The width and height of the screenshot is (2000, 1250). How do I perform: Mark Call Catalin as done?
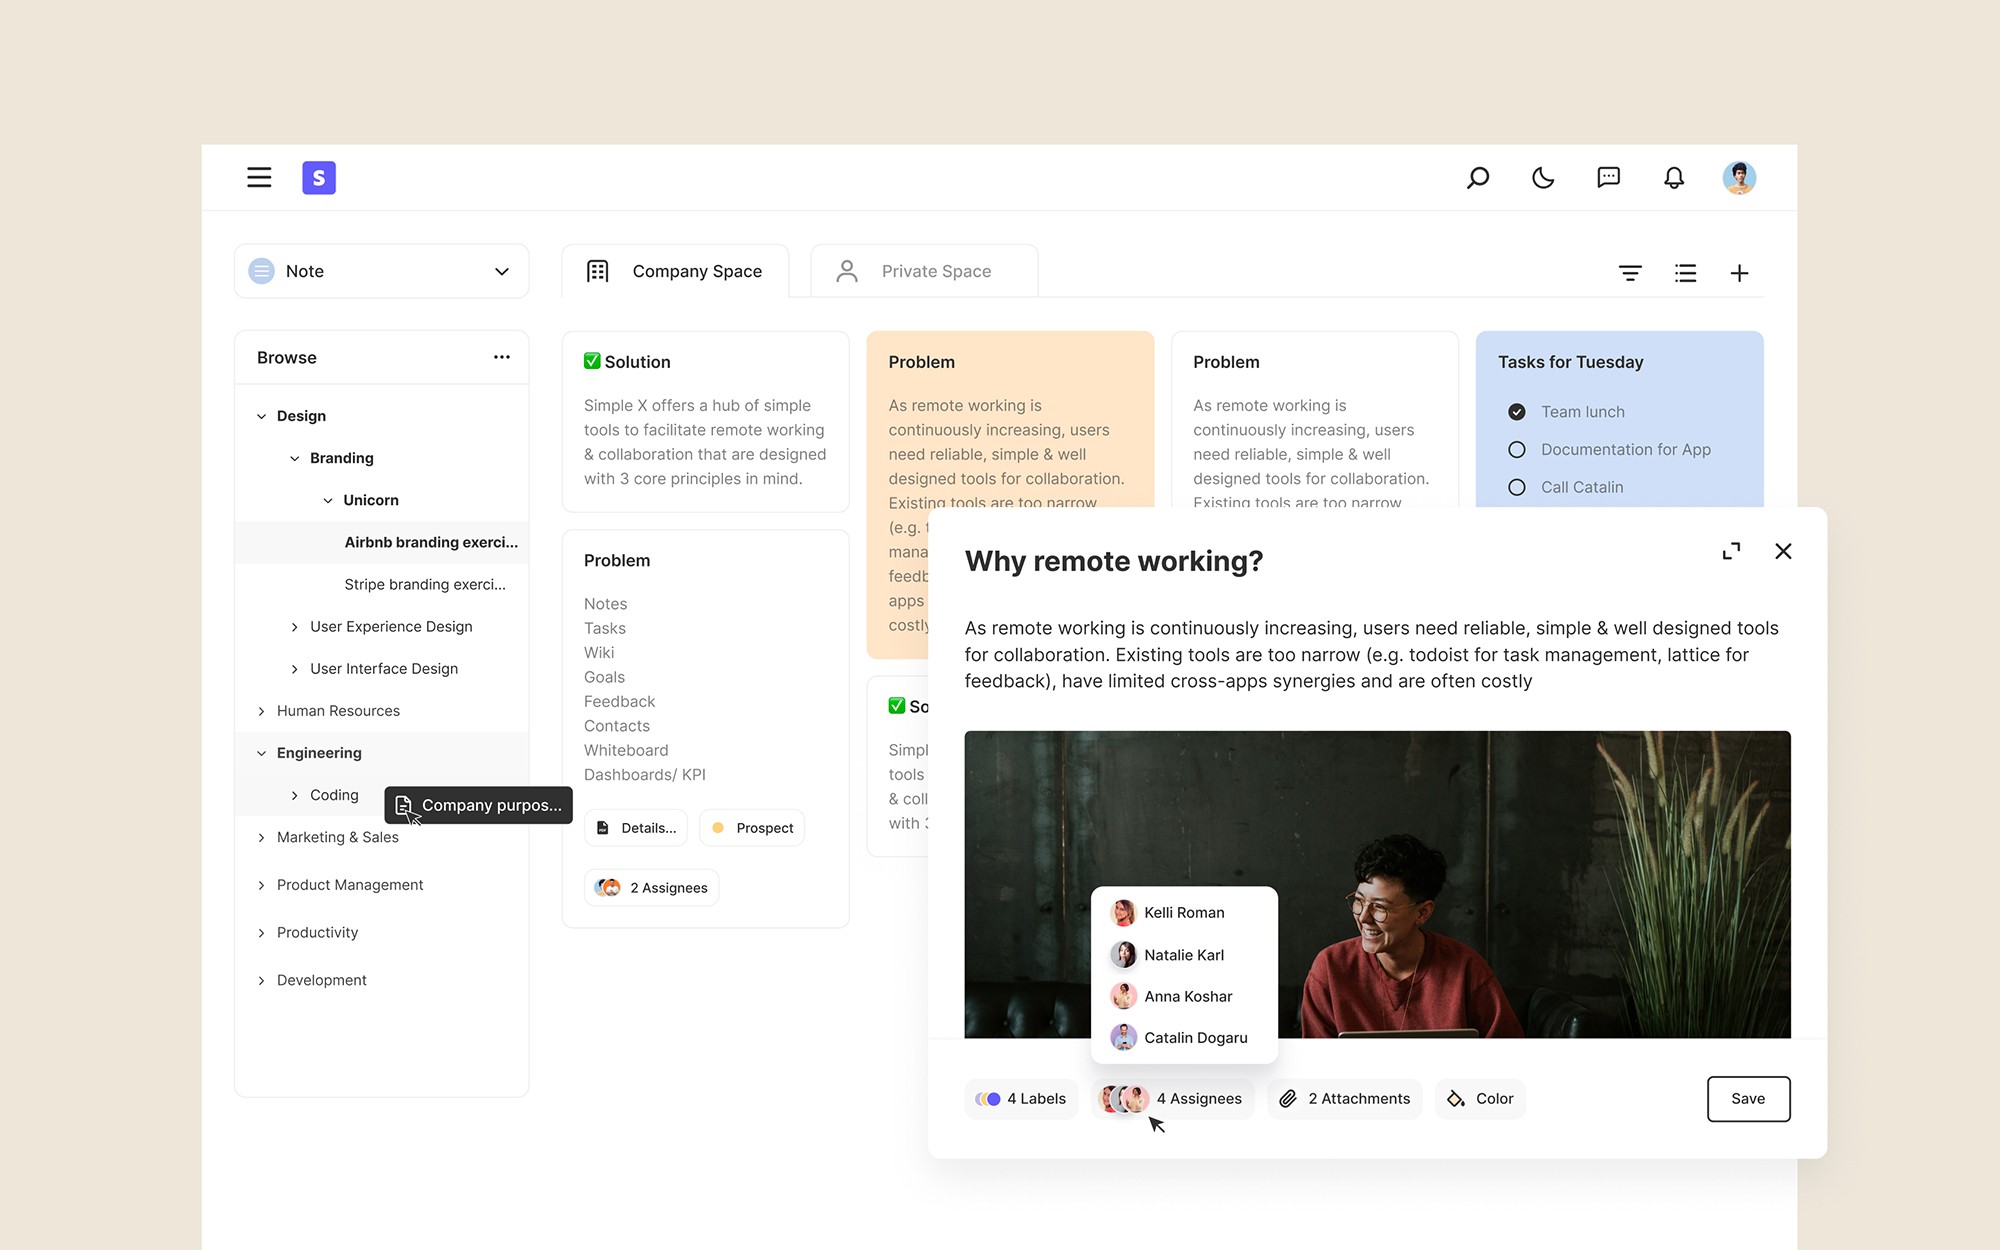[1516, 488]
